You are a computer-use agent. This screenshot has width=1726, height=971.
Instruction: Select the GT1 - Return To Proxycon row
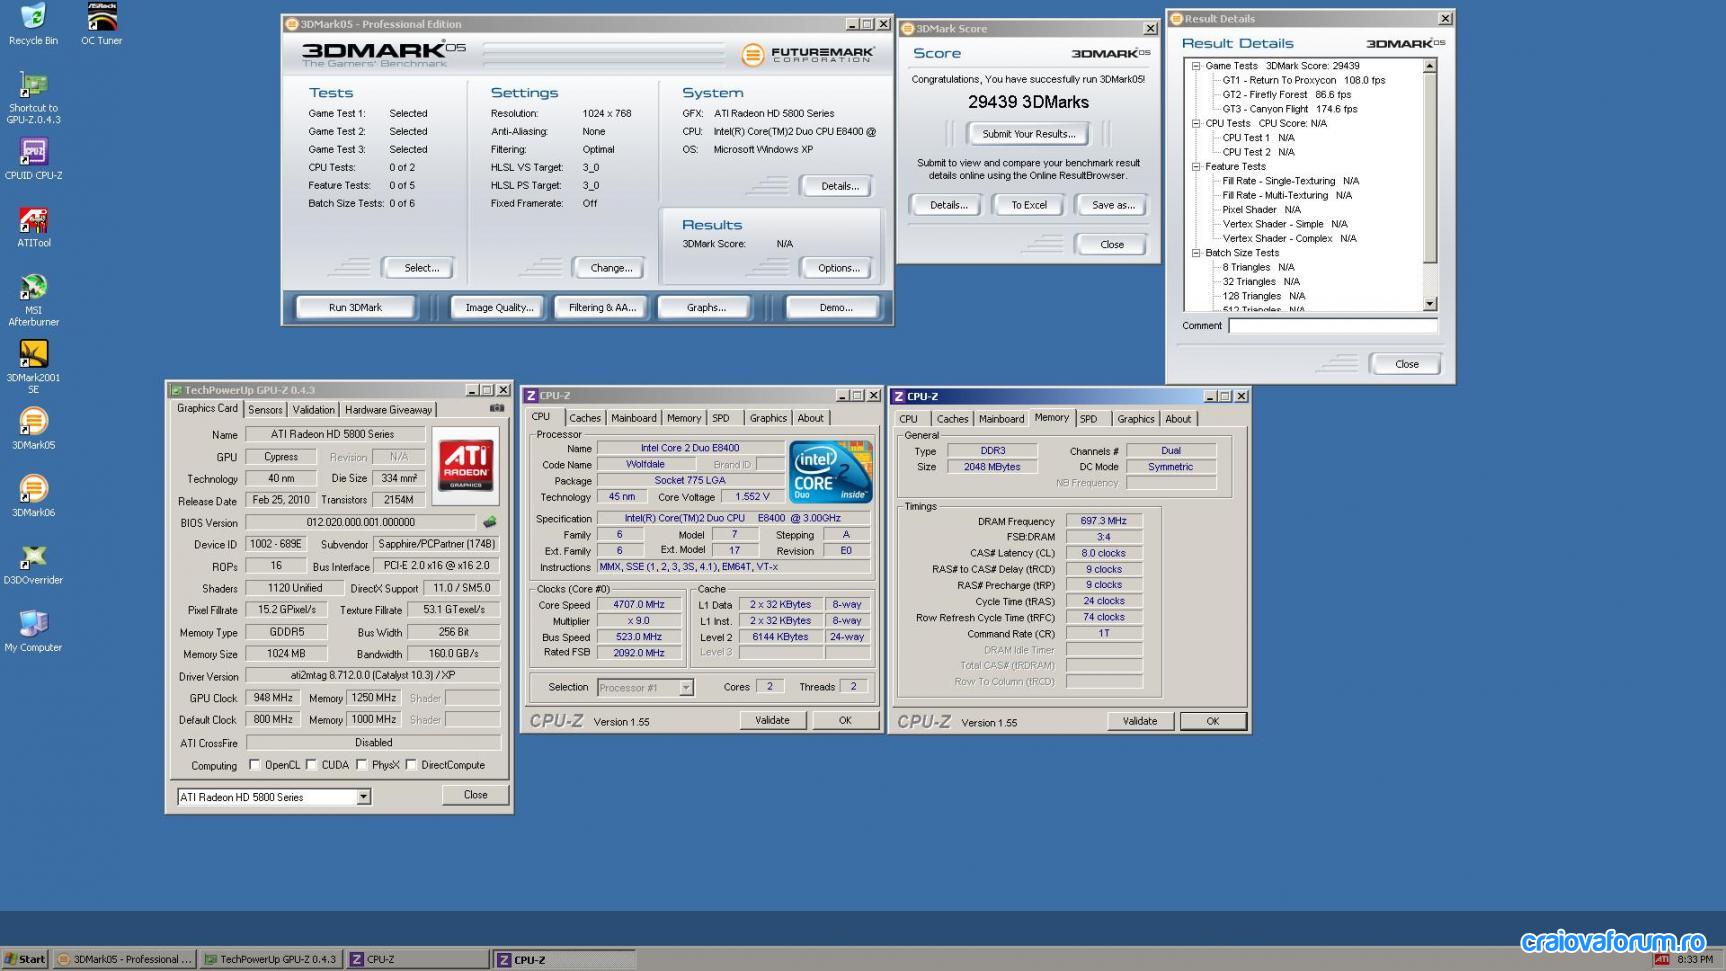[x=1303, y=80]
